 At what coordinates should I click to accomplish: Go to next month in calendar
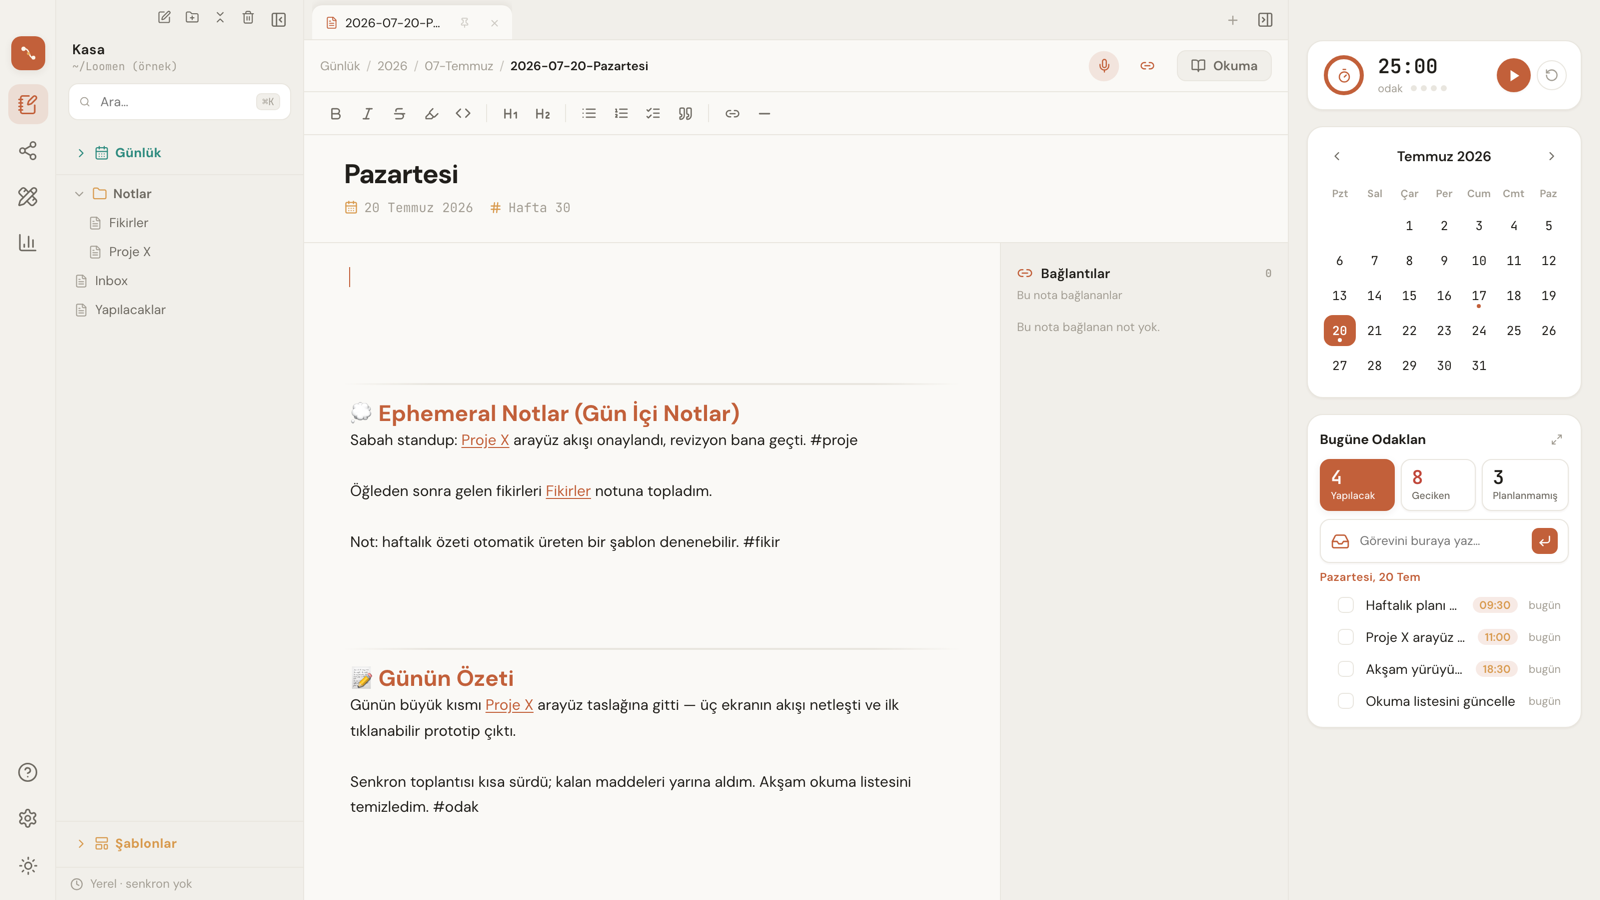coord(1551,156)
